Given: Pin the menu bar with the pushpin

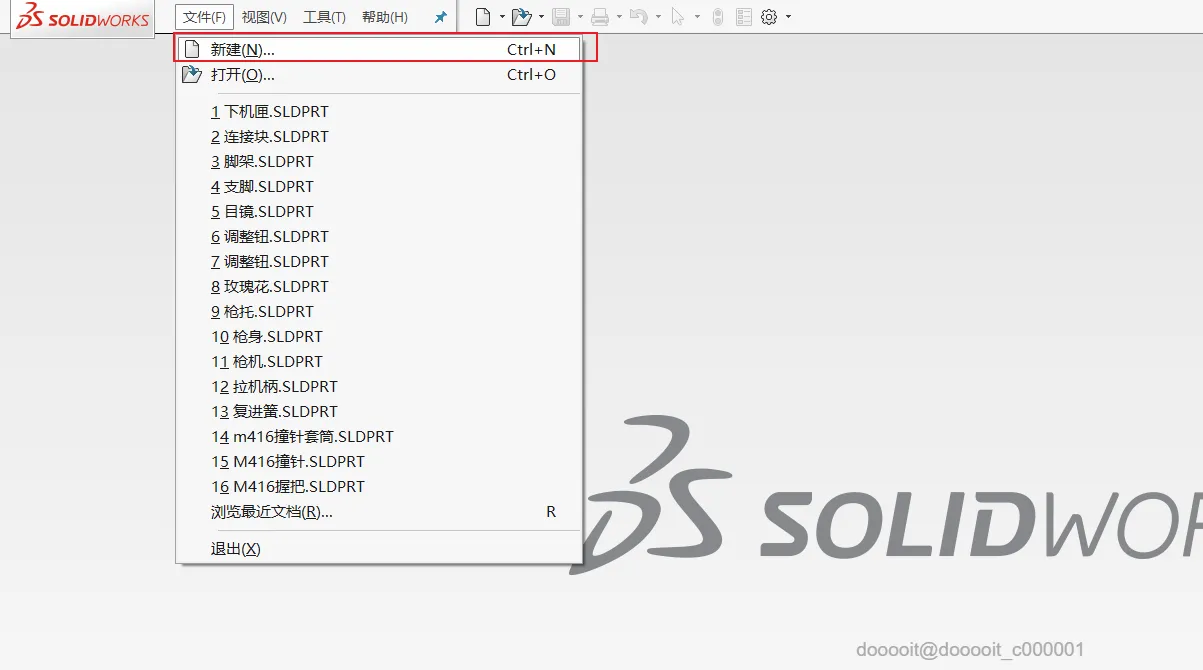Looking at the screenshot, I should tap(440, 17).
